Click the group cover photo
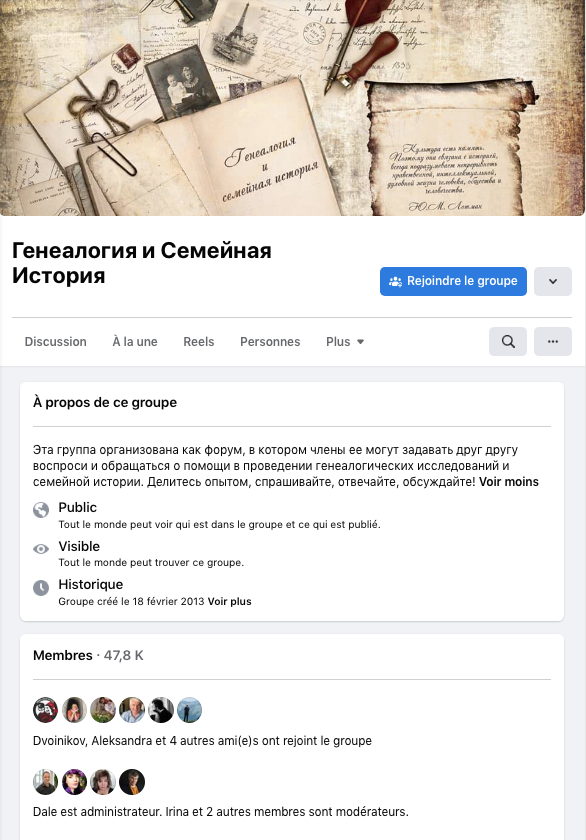The image size is (586, 840). click(x=292, y=108)
